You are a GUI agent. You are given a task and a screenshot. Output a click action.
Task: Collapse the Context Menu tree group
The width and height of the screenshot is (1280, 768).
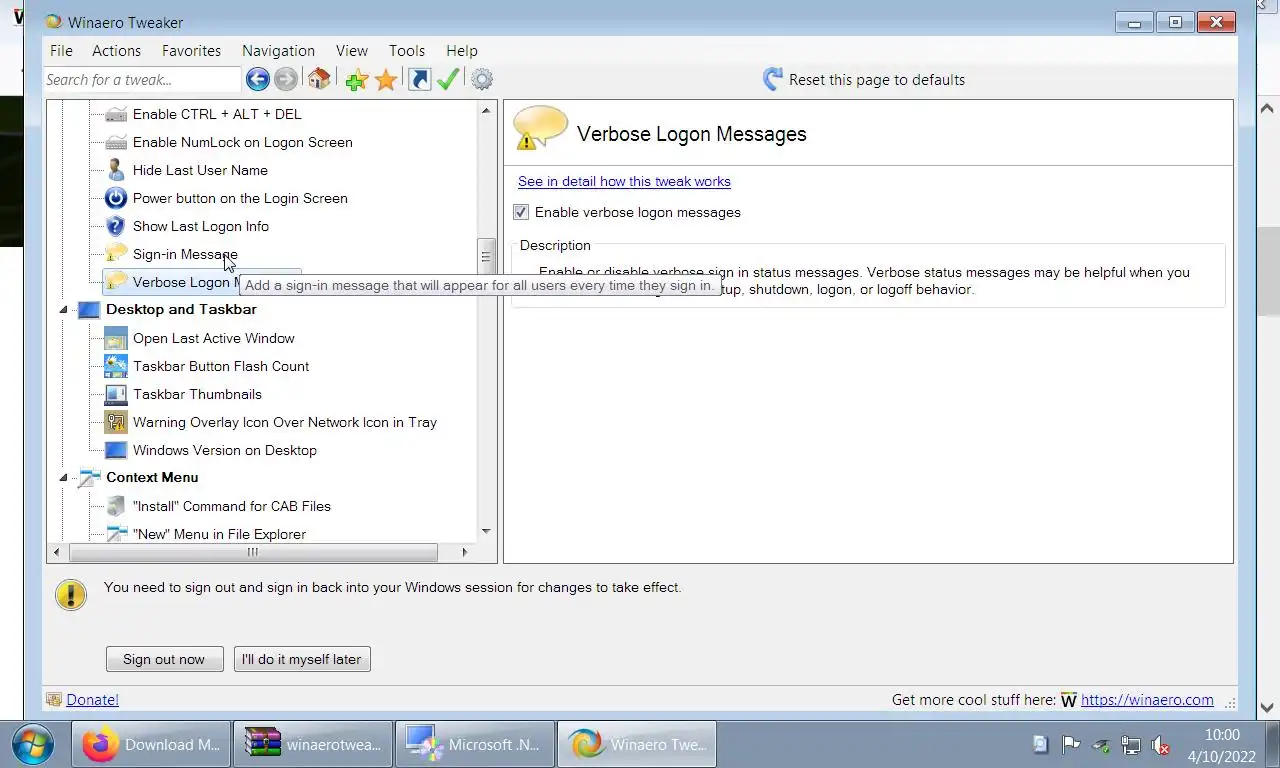click(x=63, y=478)
